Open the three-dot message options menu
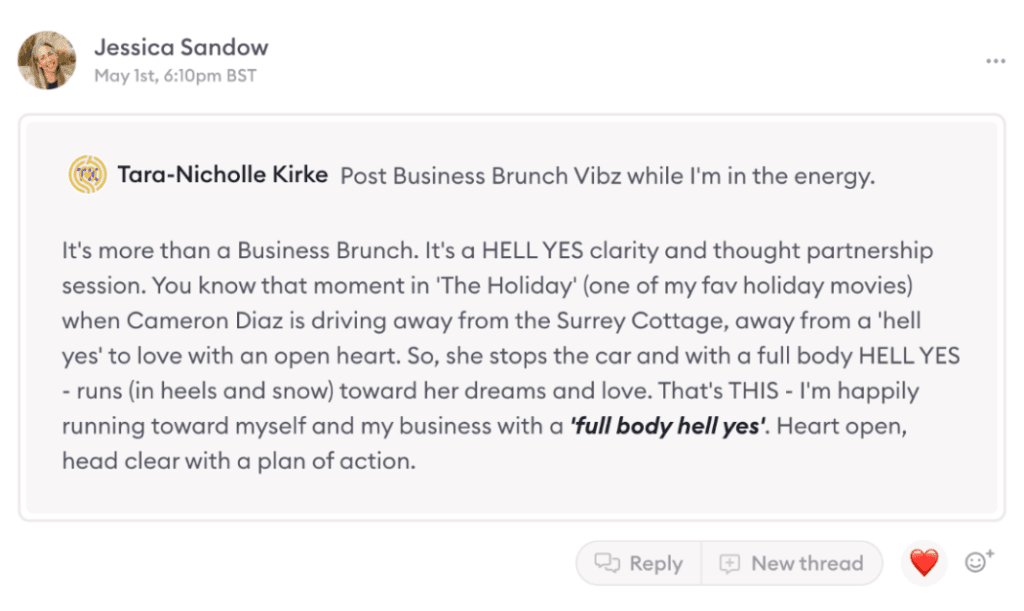Image resolution: width=1024 pixels, height=611 pixels. coord(994,61)
